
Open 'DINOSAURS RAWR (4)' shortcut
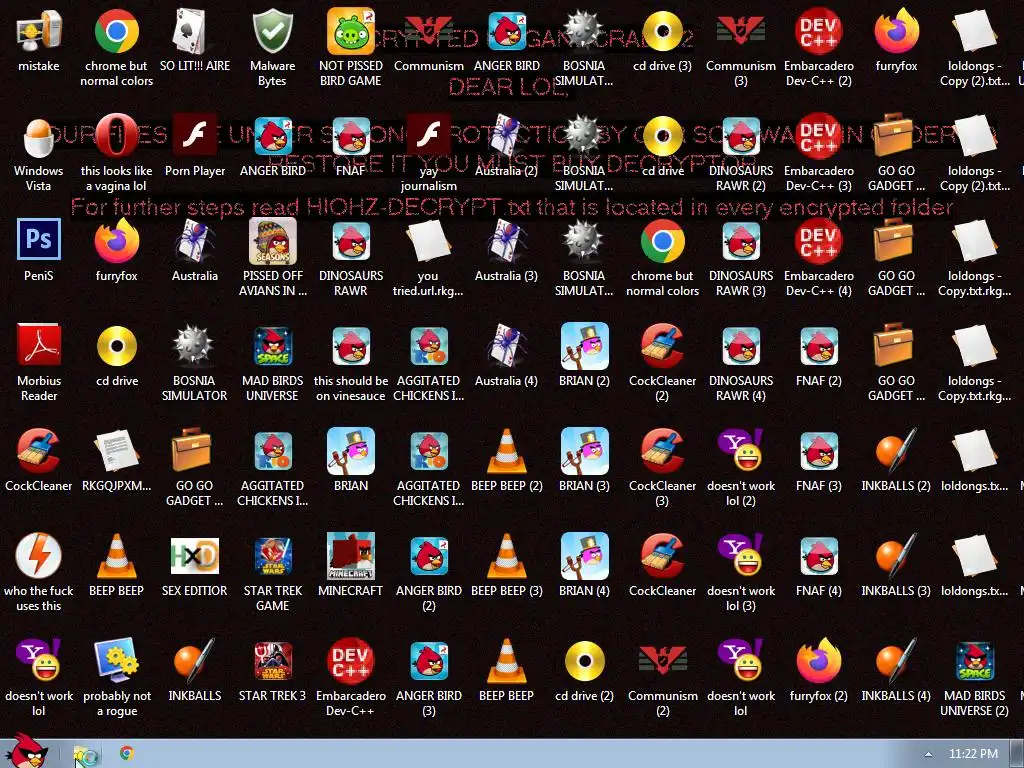(741, 345)
